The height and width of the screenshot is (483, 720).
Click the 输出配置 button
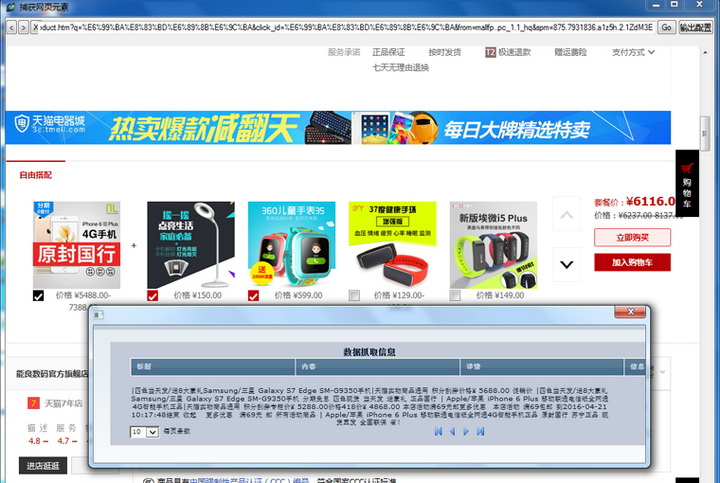(x=696, y=28)
